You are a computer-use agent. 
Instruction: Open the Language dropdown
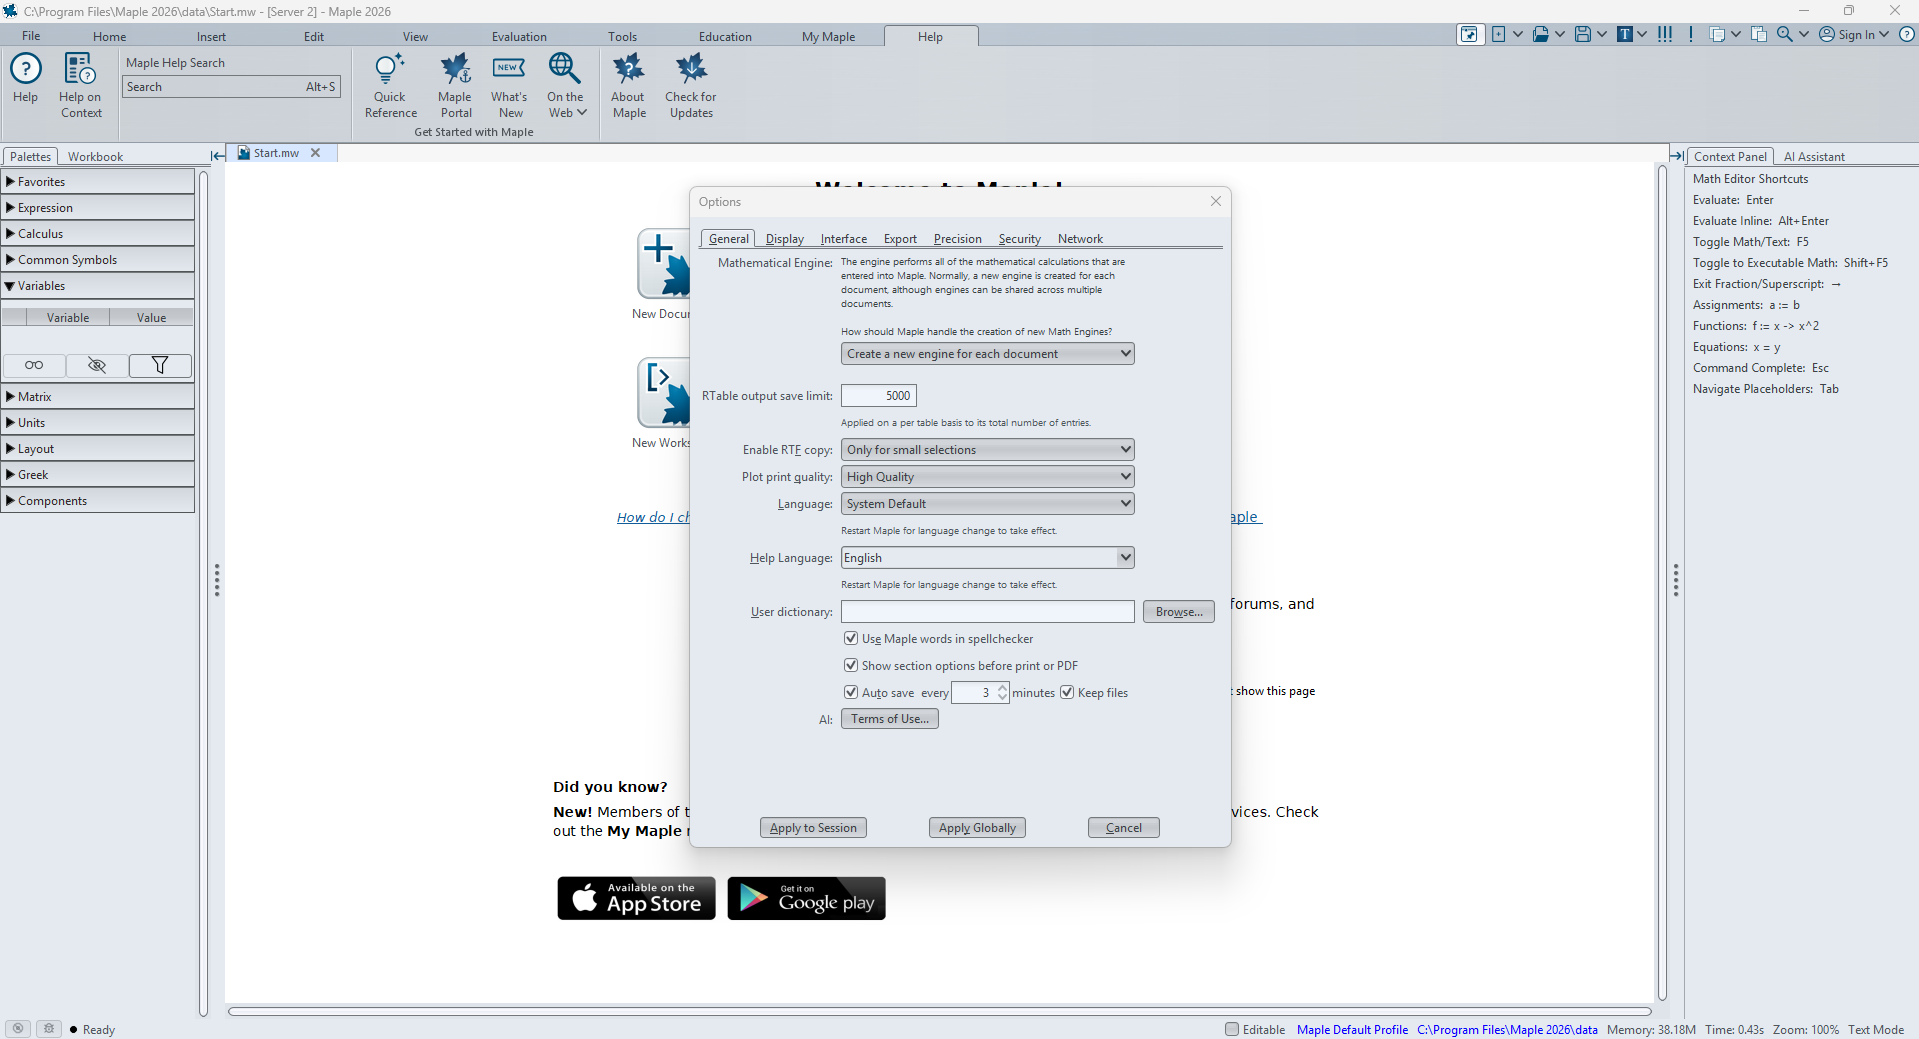pos(987,504)
